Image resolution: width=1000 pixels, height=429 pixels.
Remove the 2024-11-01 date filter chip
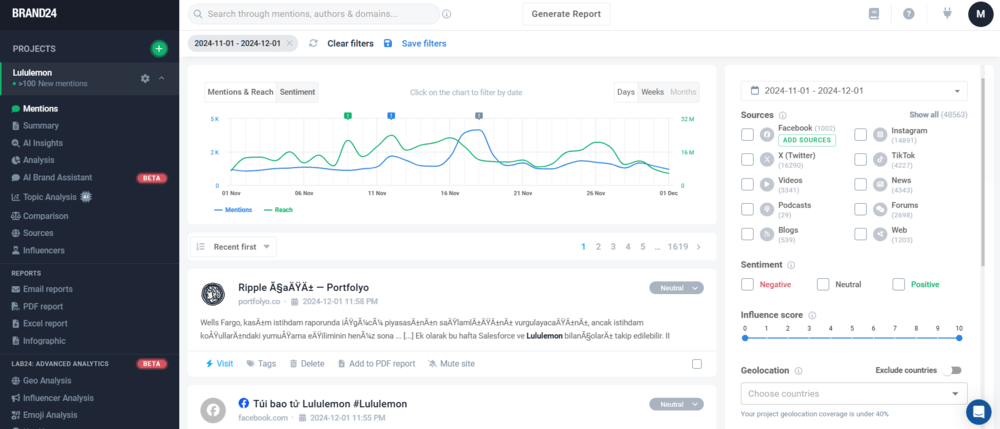tap(289, 43)
